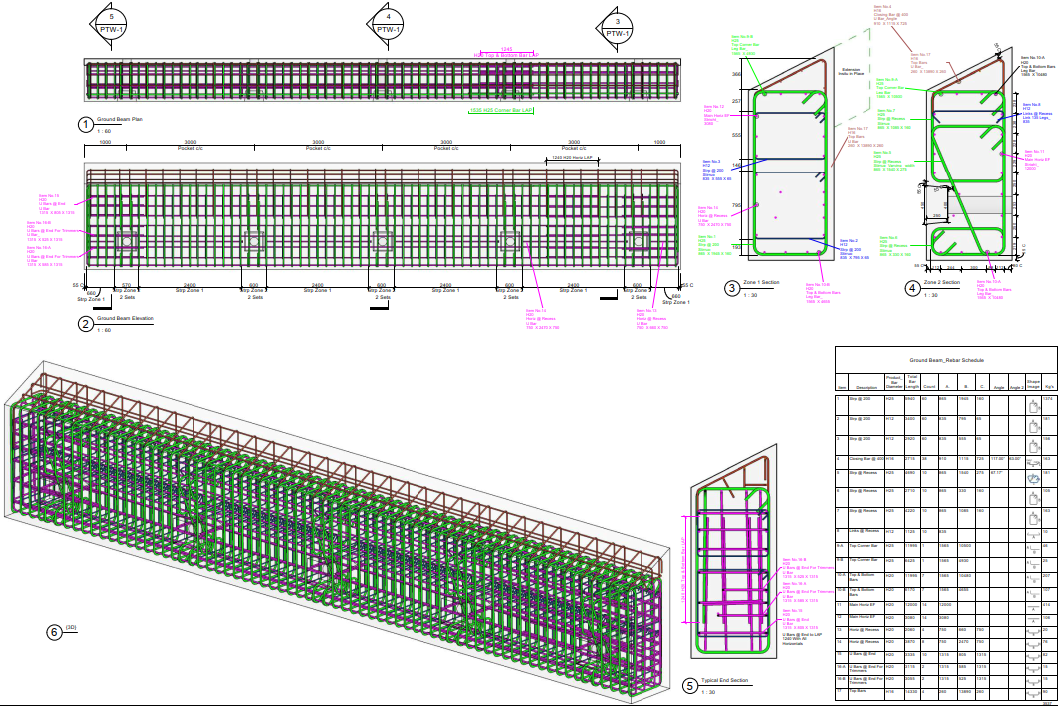Click the 'Item No.14' annotation below the elevation
The image size is (1058, 706).
pyautogui.click(x=542, y=319)
